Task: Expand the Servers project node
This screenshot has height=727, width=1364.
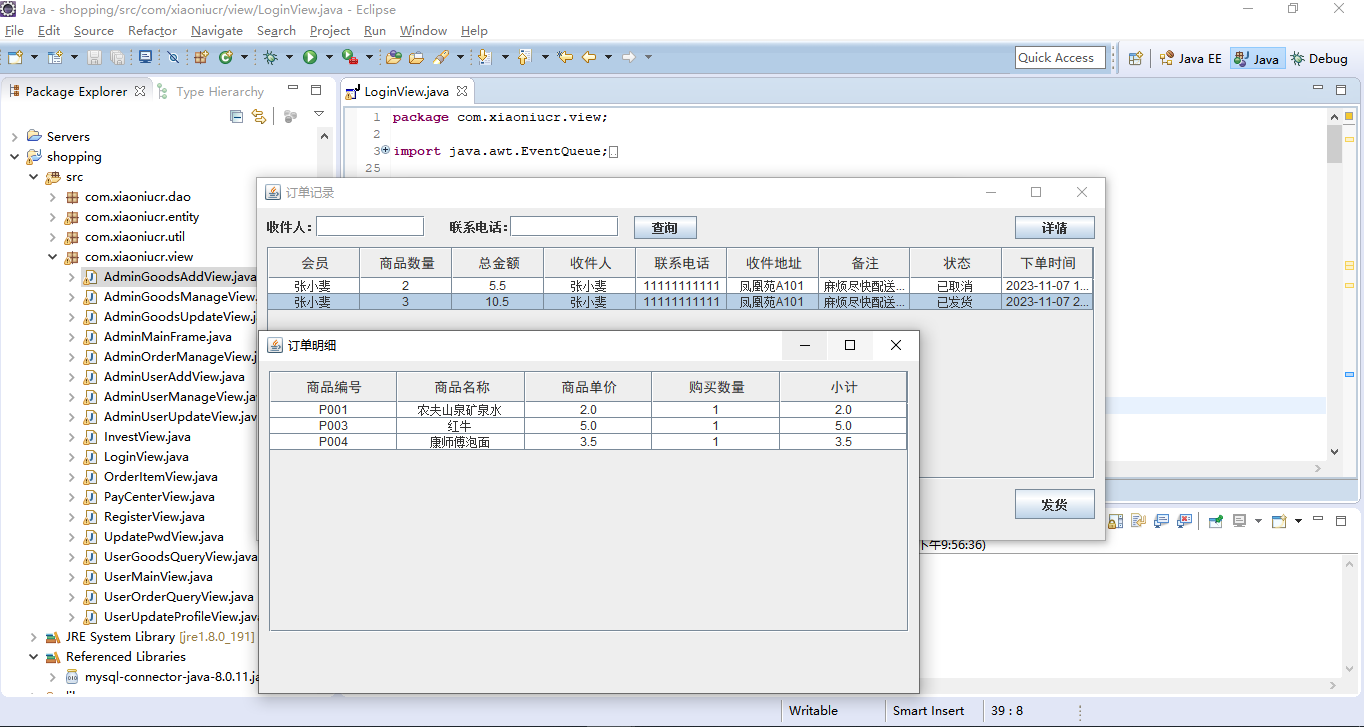Action: [14, 136]
